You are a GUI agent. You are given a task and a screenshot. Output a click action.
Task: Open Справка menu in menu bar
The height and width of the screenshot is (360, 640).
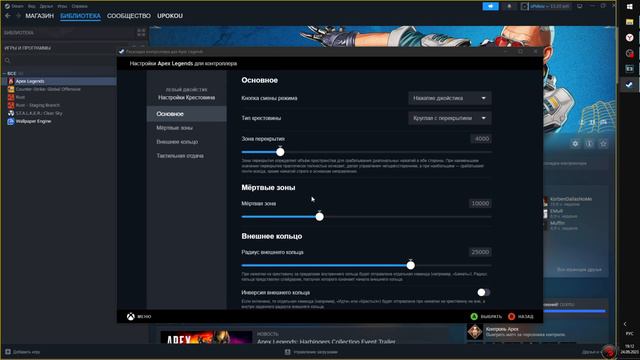[80, 6]
